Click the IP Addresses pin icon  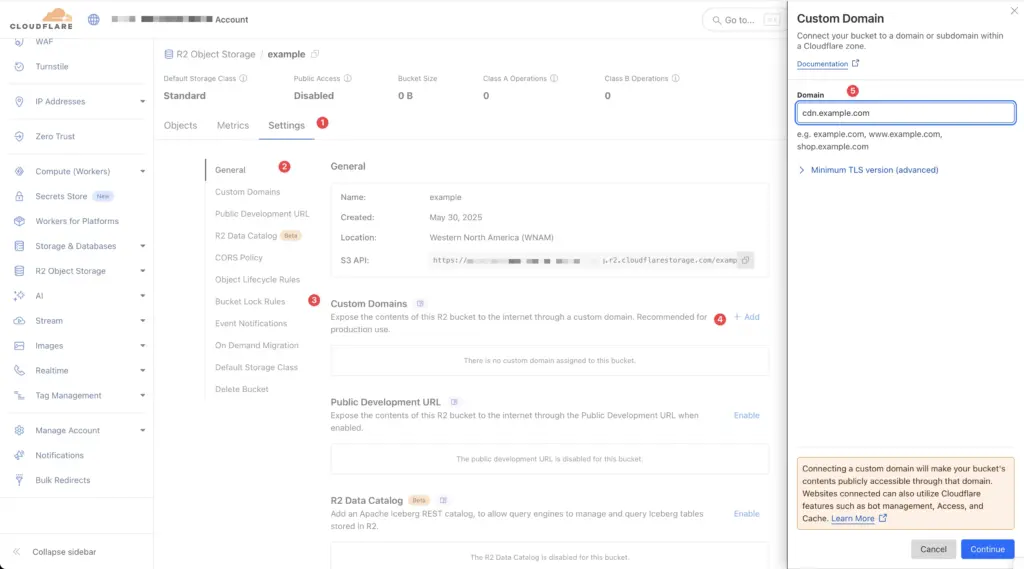pos(19,101)
